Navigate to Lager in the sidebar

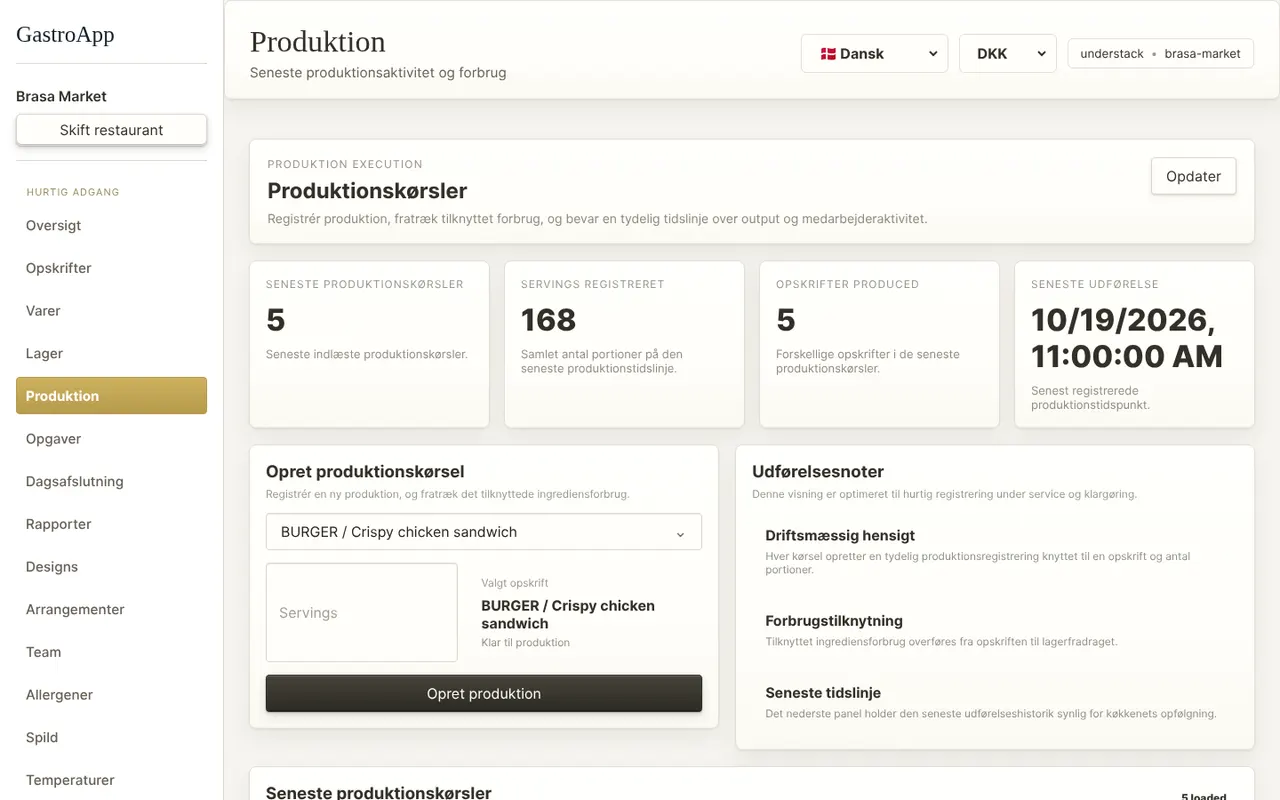coord(111,353)
